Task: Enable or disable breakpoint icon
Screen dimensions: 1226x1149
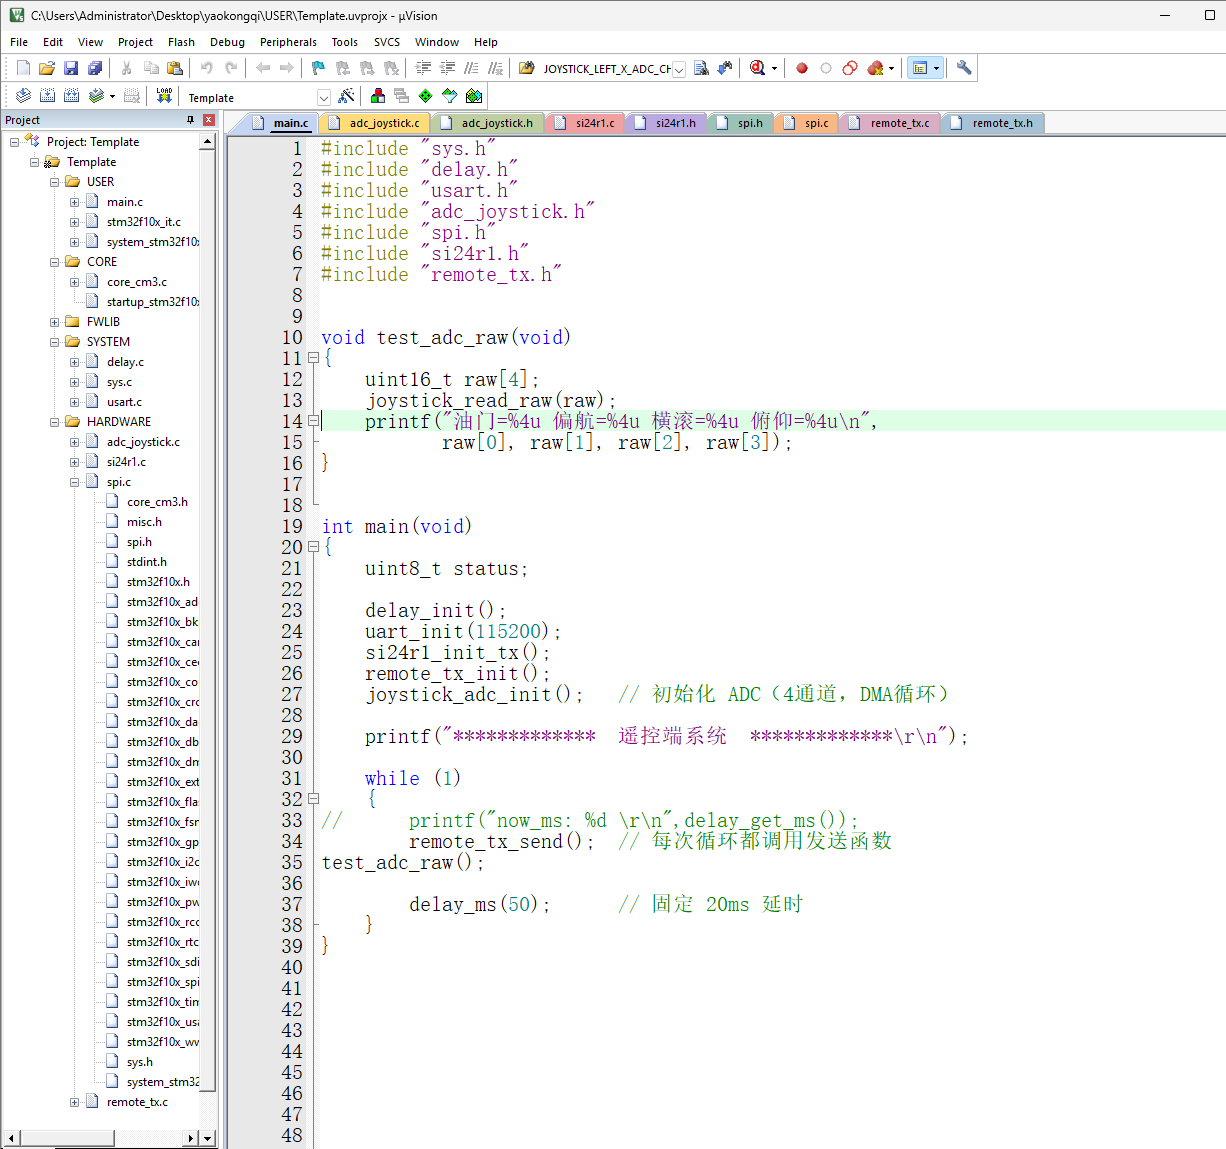Action: (x=826, y=68)
